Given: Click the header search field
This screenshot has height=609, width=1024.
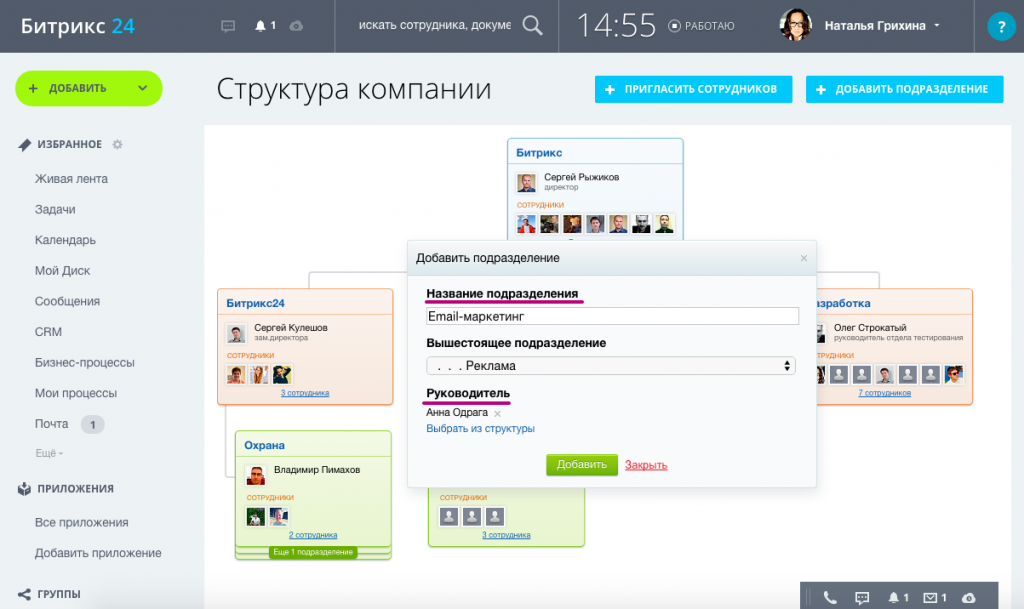Looking at the screenshot, I should point(434,25).
